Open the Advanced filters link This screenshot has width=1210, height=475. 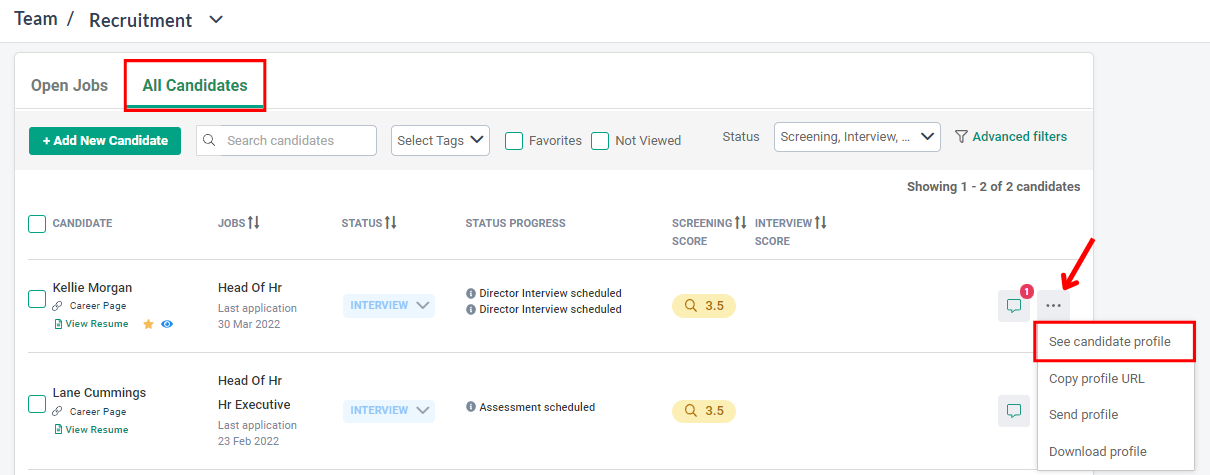click(x=1020, y=137)
